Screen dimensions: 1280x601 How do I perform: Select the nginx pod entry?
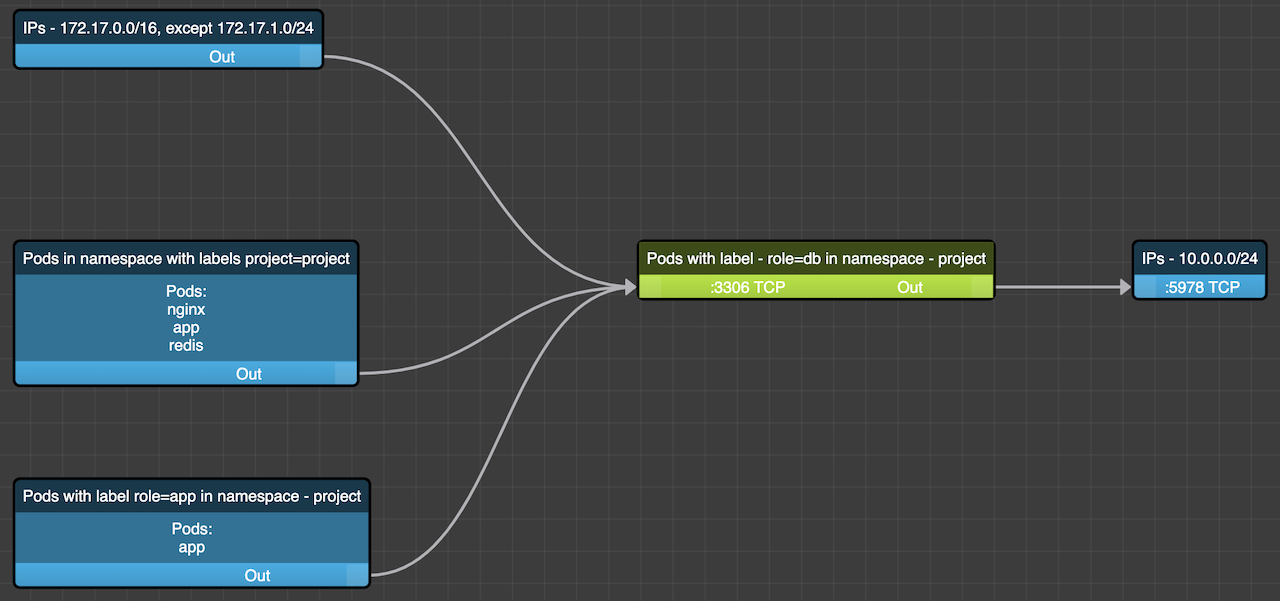pos(186,309)
